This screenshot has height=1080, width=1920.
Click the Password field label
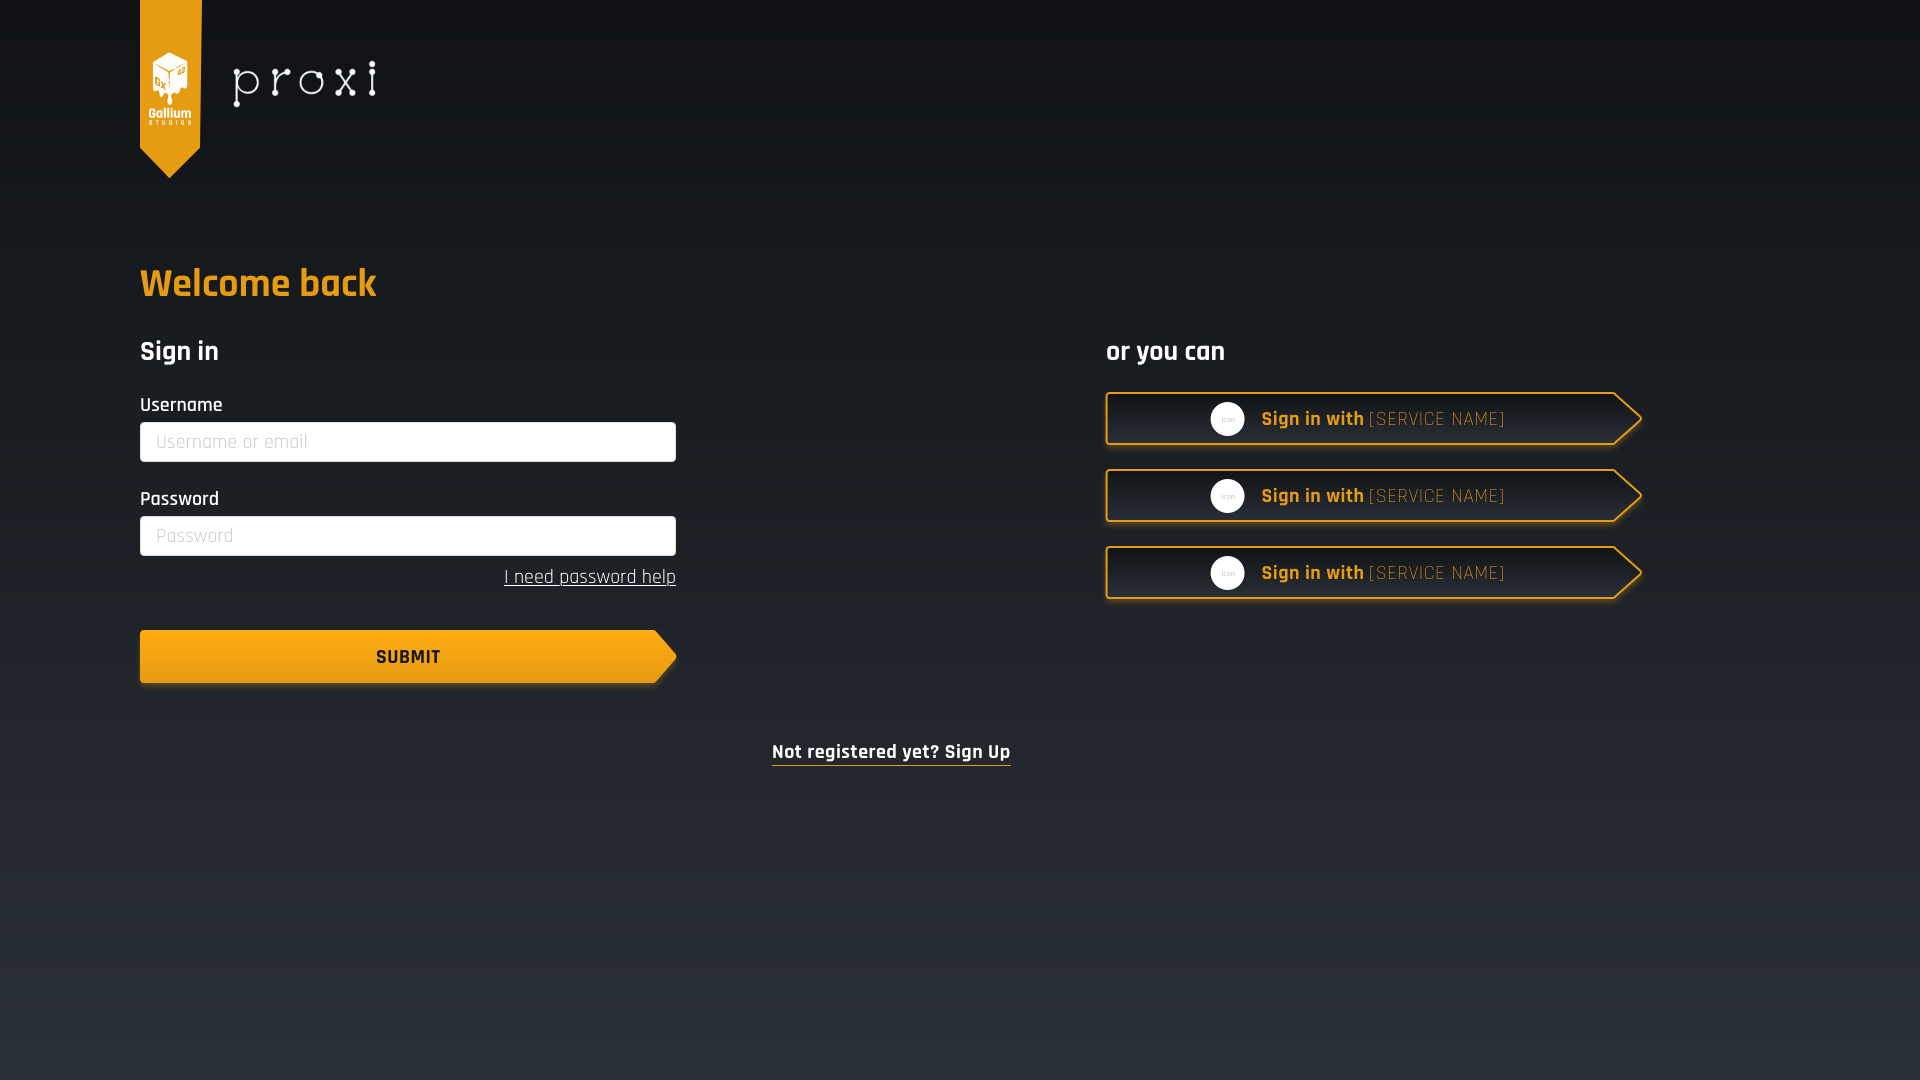[179, 499]
